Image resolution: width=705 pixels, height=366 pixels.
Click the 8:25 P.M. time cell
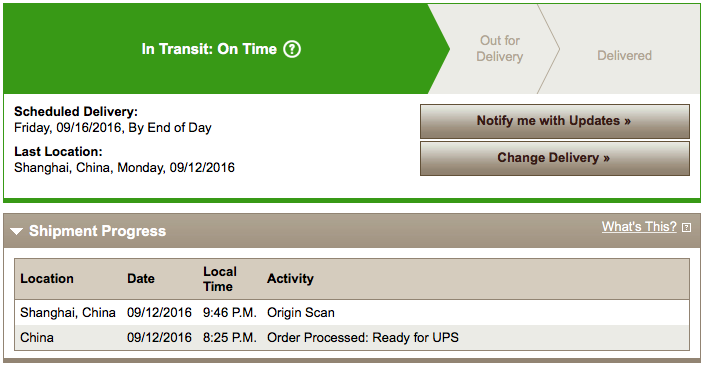click(x=229, y=338)
